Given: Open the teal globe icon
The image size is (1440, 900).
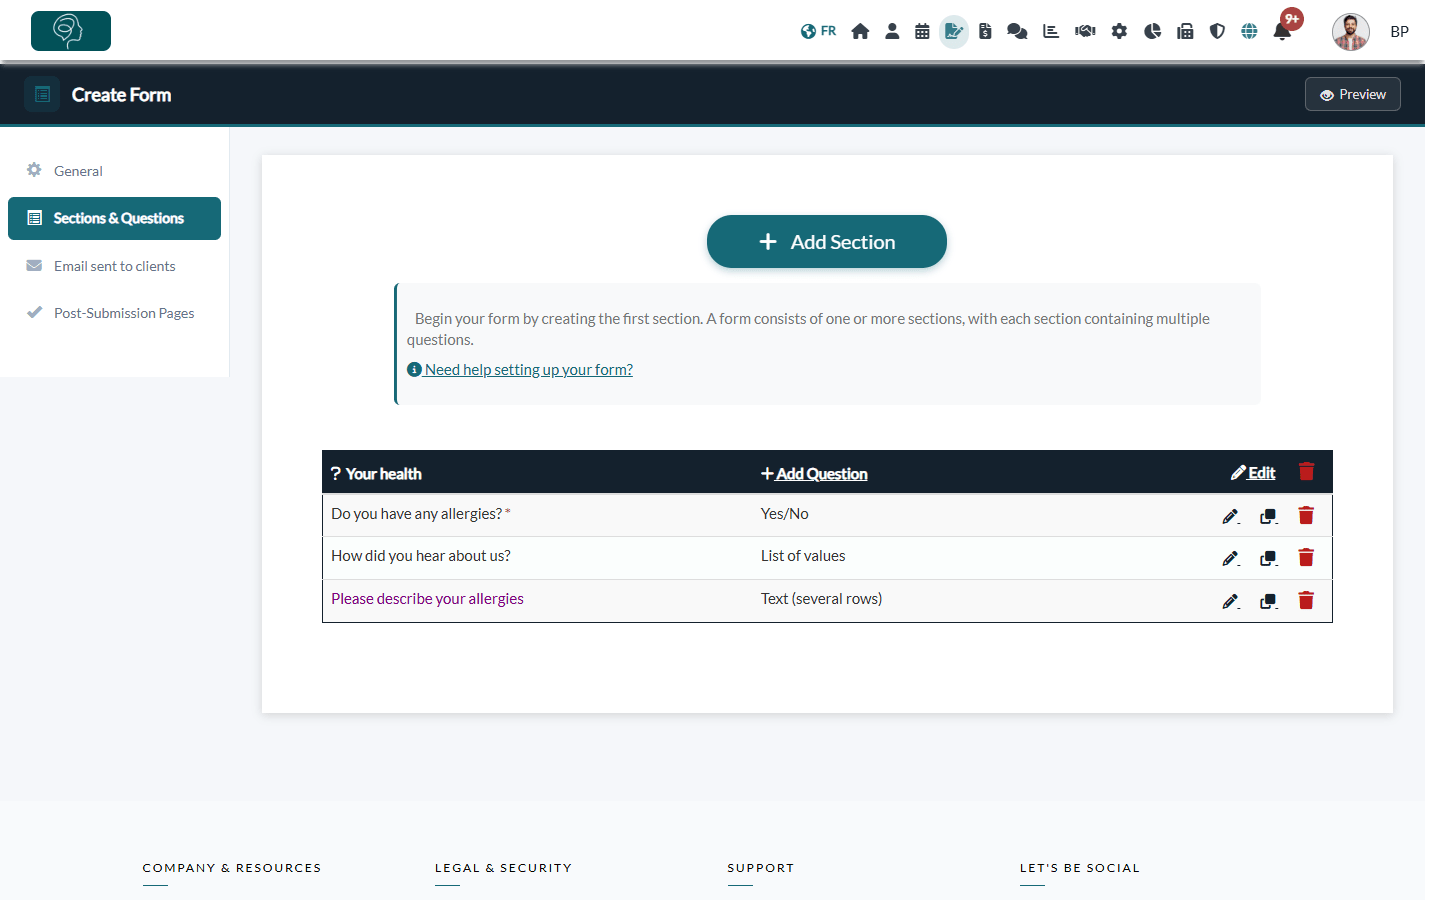Looking at the screenshot, I should click(x=1249, y=31).
